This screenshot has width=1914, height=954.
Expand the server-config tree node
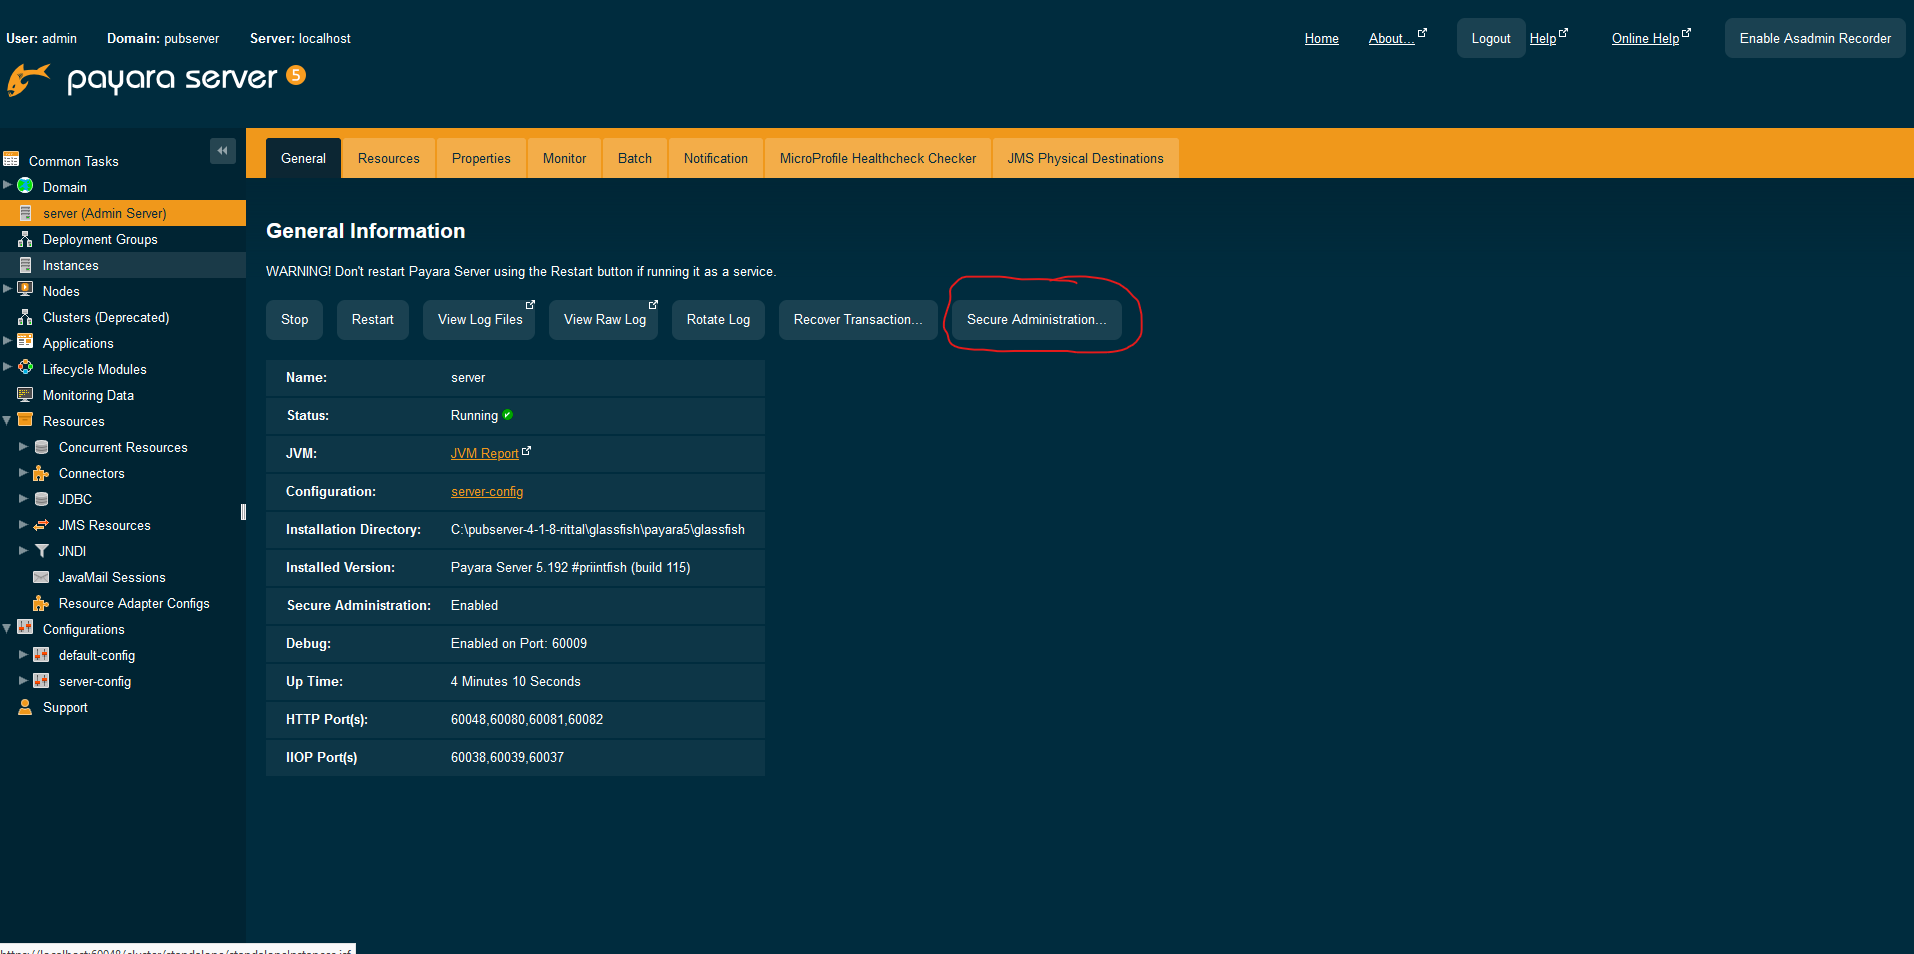[x=23, y=680]
